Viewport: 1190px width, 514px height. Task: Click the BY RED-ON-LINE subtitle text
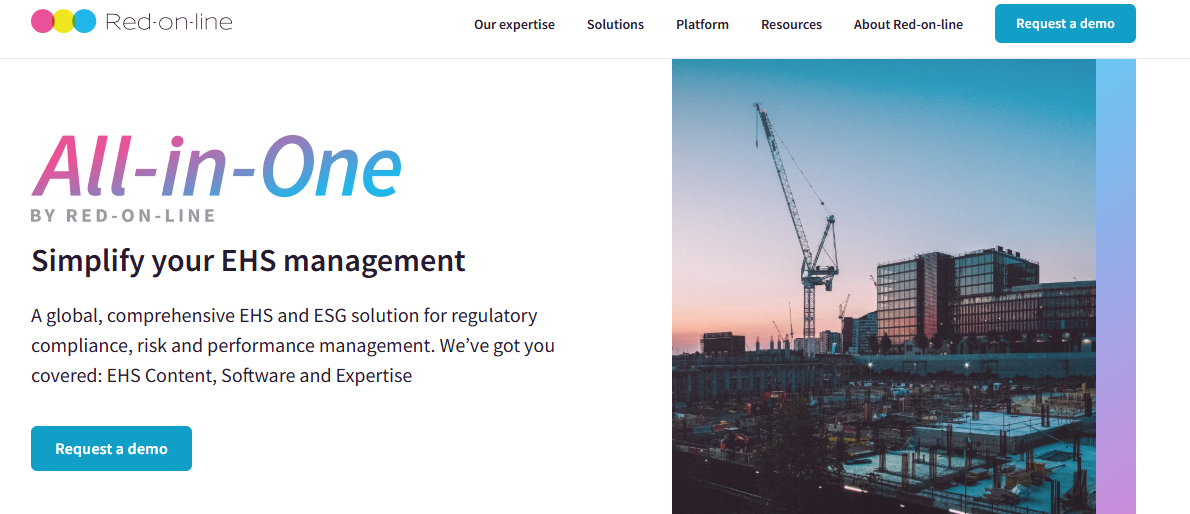123,215
